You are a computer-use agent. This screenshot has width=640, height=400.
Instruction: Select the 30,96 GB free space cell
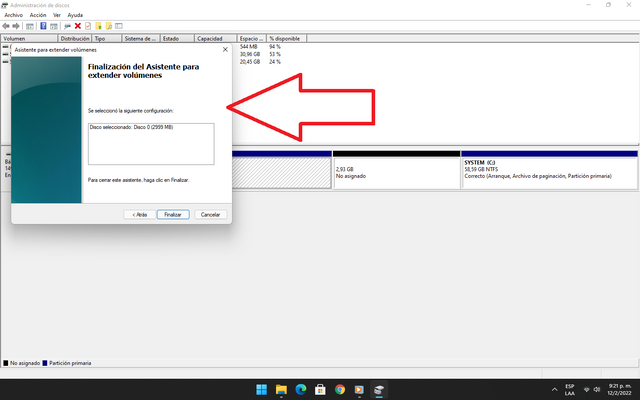(x=250, y=54)
